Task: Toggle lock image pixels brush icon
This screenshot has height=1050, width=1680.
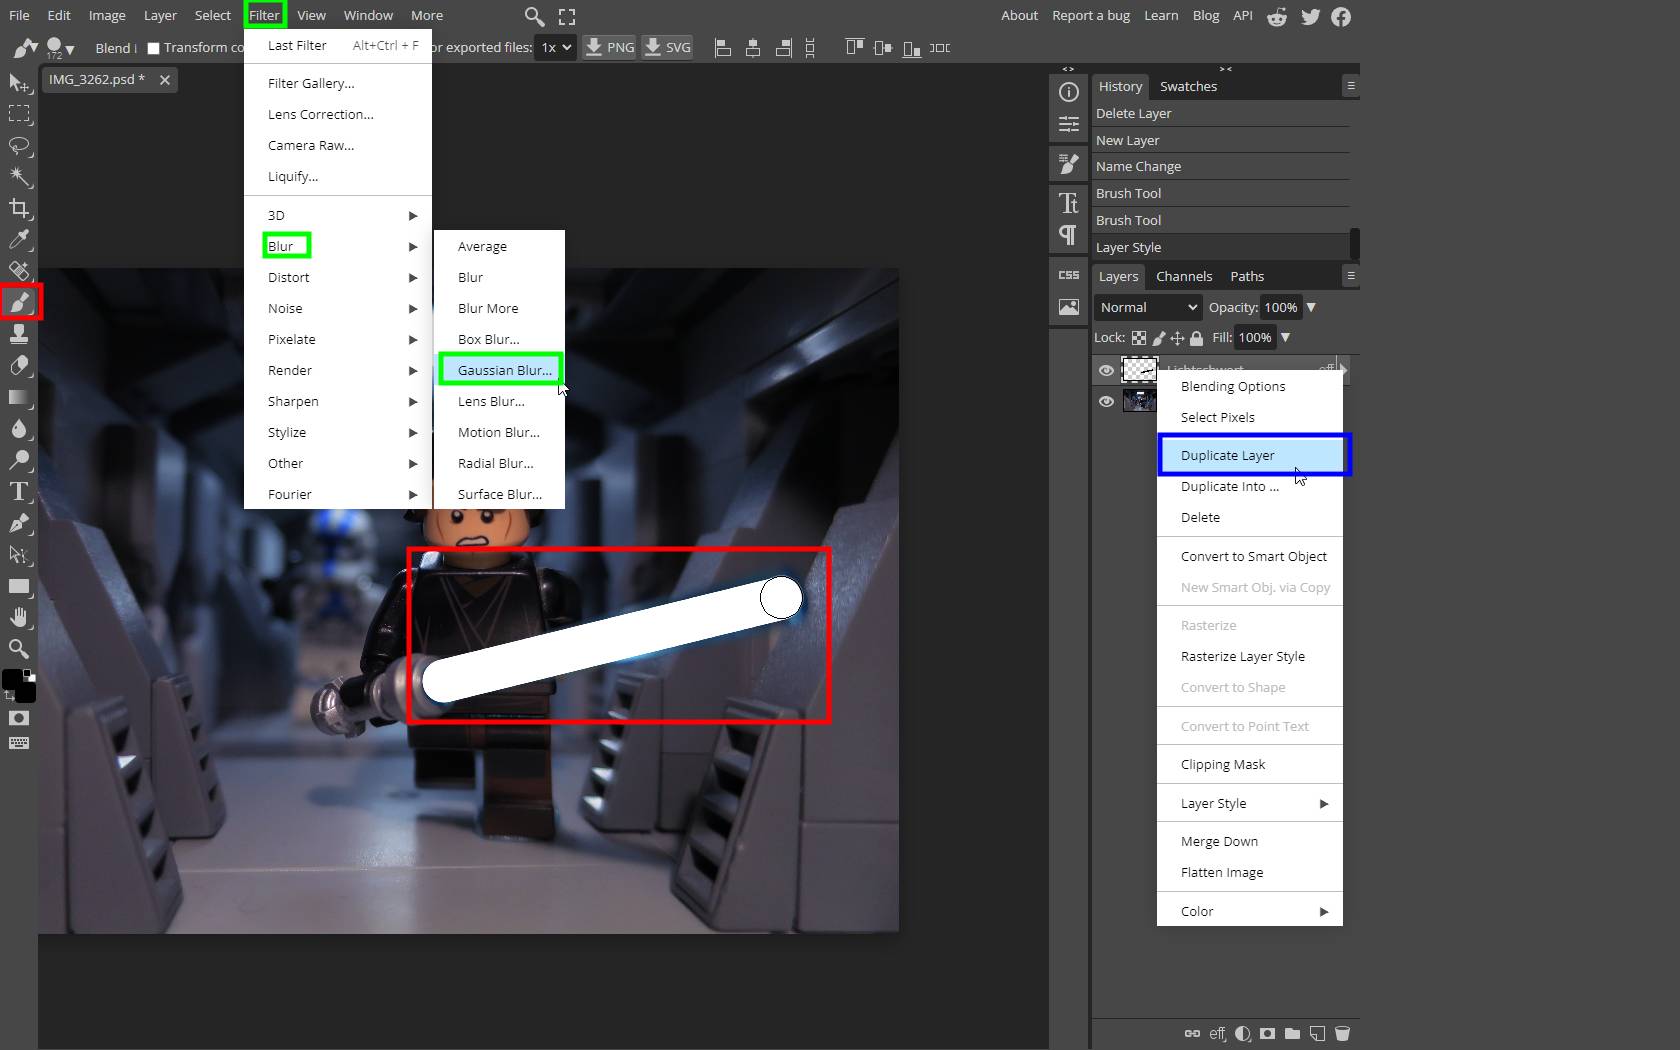Action: [x=1159, y=338]
